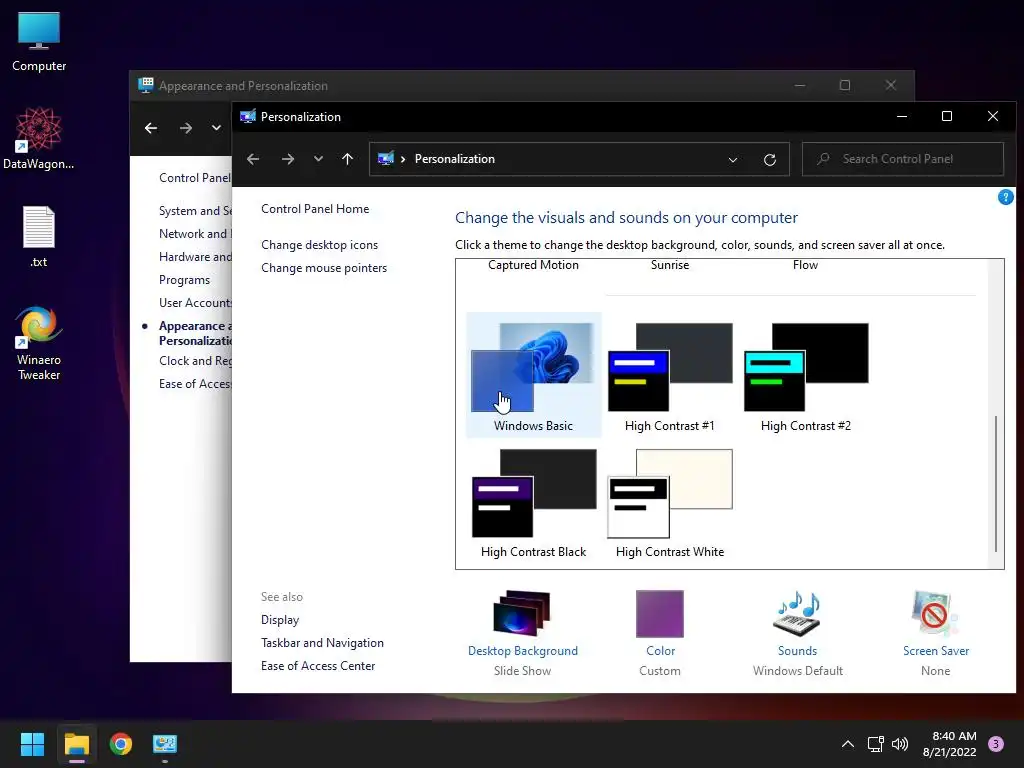The image size is (1024, 768).
Task: Open Change desktop icons link
Action: pos(319,245)
